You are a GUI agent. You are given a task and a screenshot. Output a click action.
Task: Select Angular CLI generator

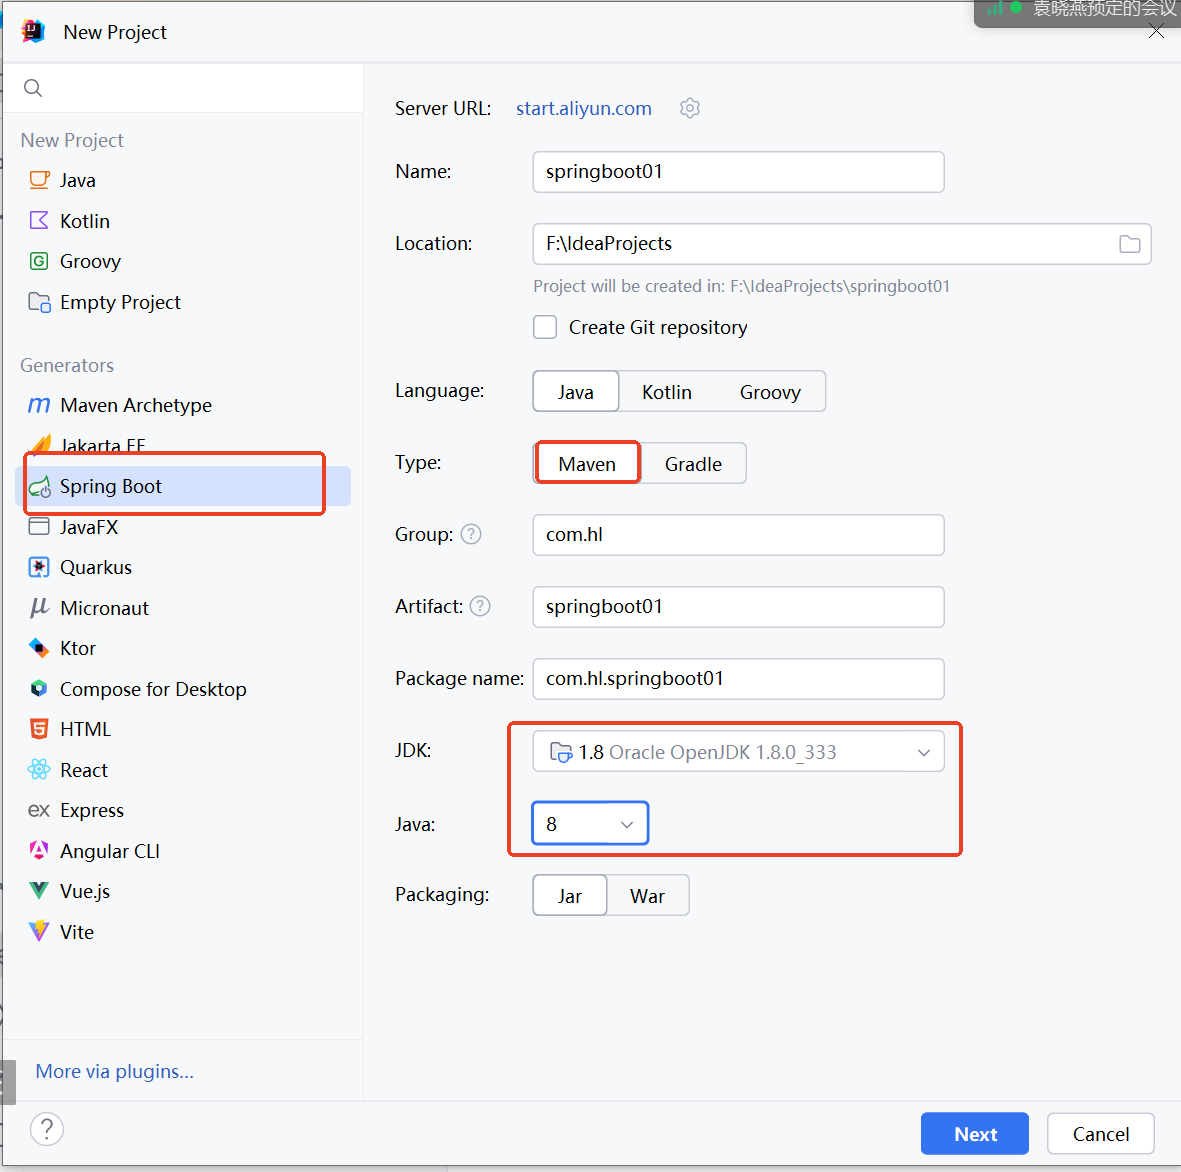pyautogui.click(x=183, y=850)
